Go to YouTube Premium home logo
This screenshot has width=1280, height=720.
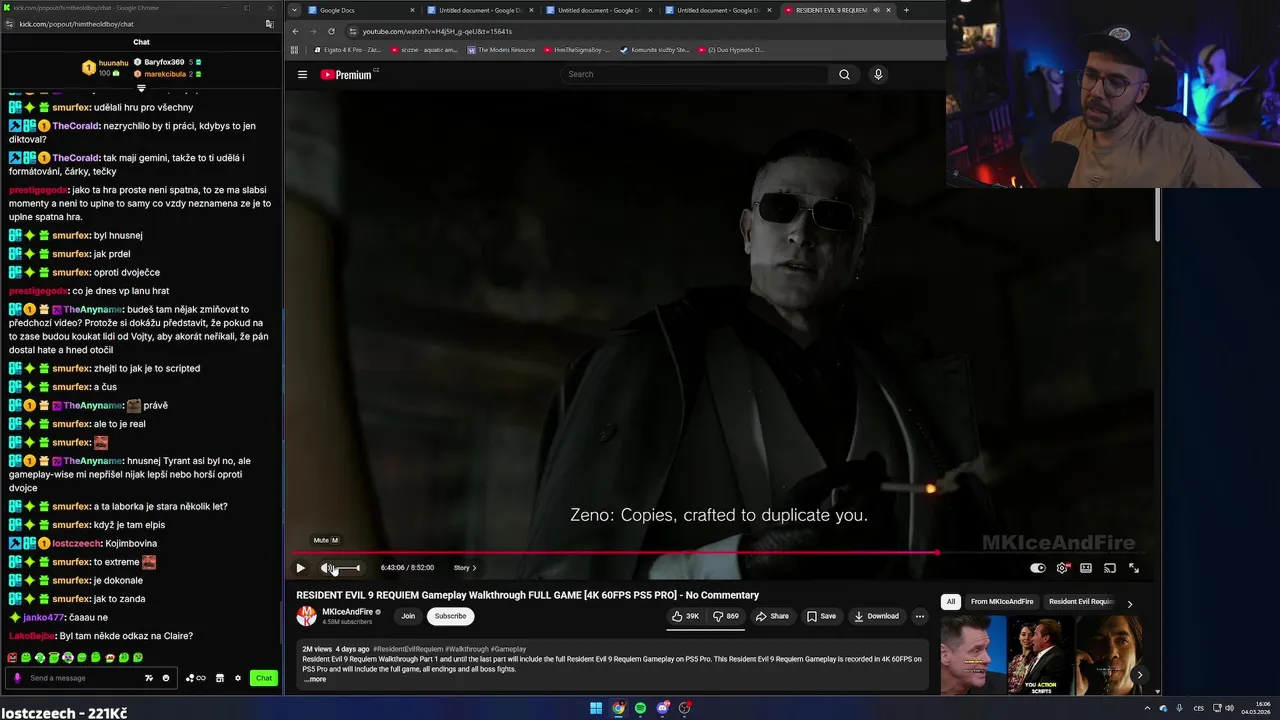tap(346, 74)
